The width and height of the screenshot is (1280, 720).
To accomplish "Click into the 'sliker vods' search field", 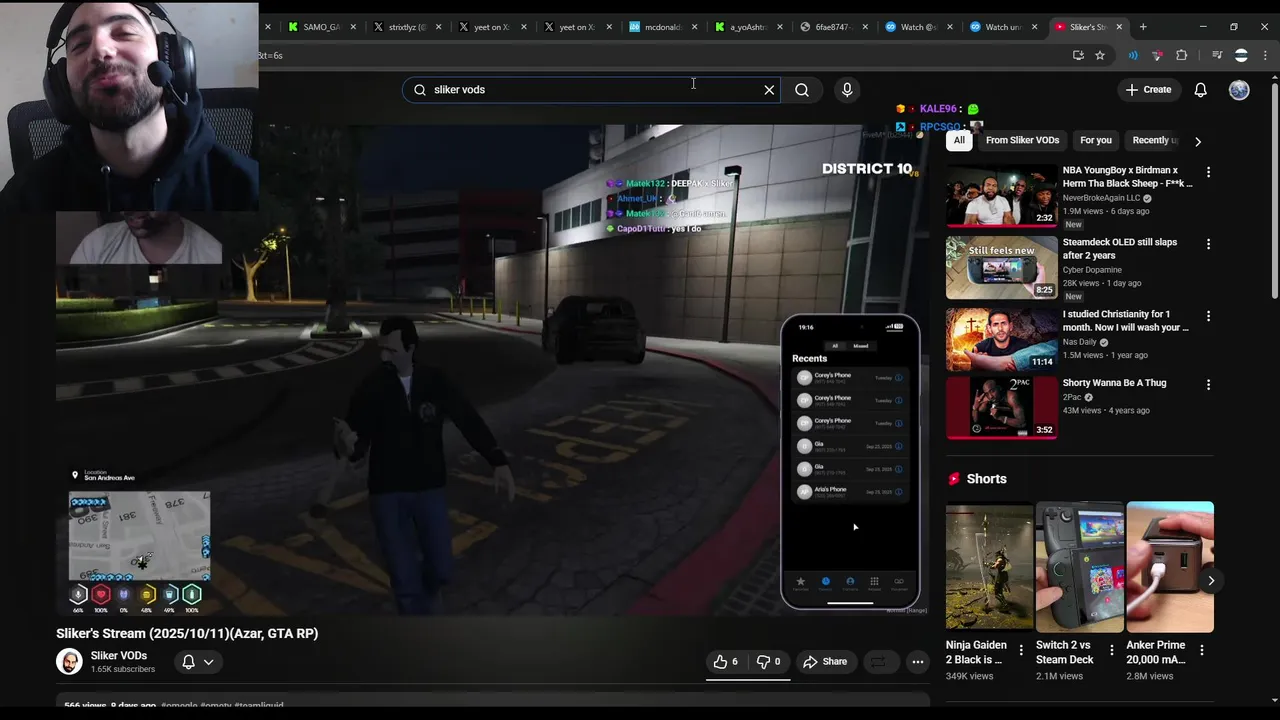I will [x=590, y=90].
